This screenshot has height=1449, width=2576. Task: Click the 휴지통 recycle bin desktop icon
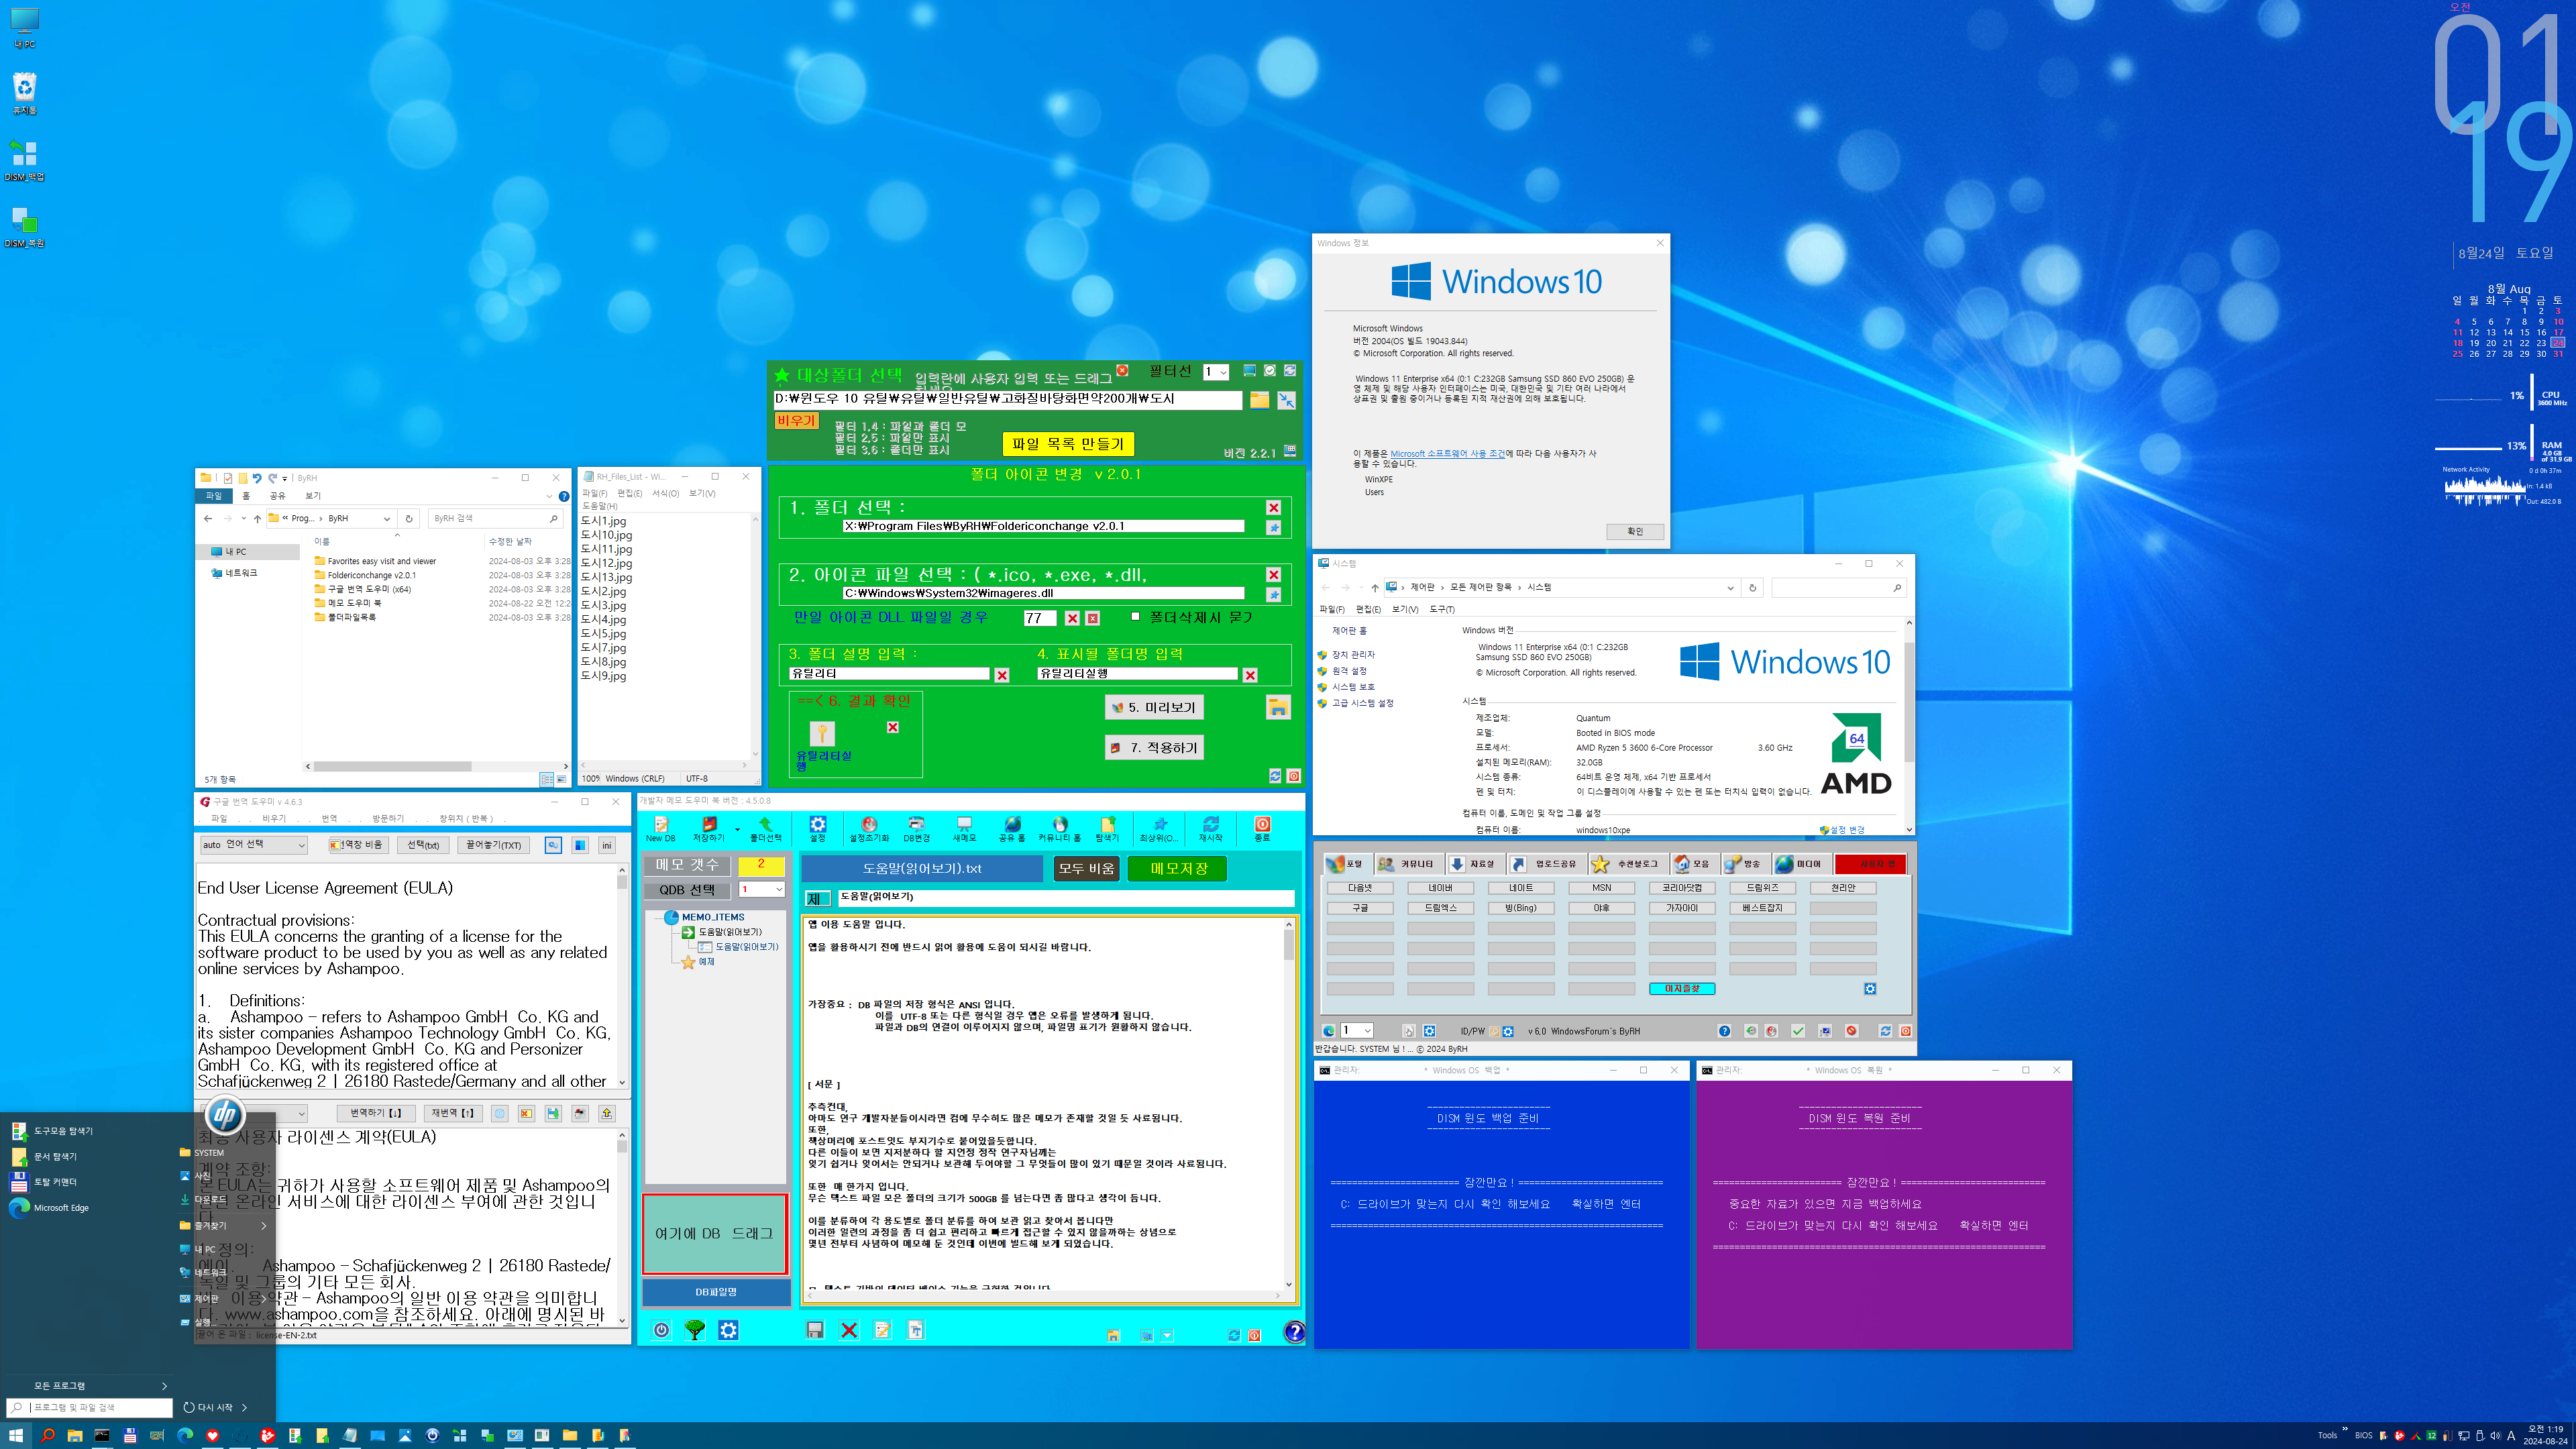click(x=25, y=93)
